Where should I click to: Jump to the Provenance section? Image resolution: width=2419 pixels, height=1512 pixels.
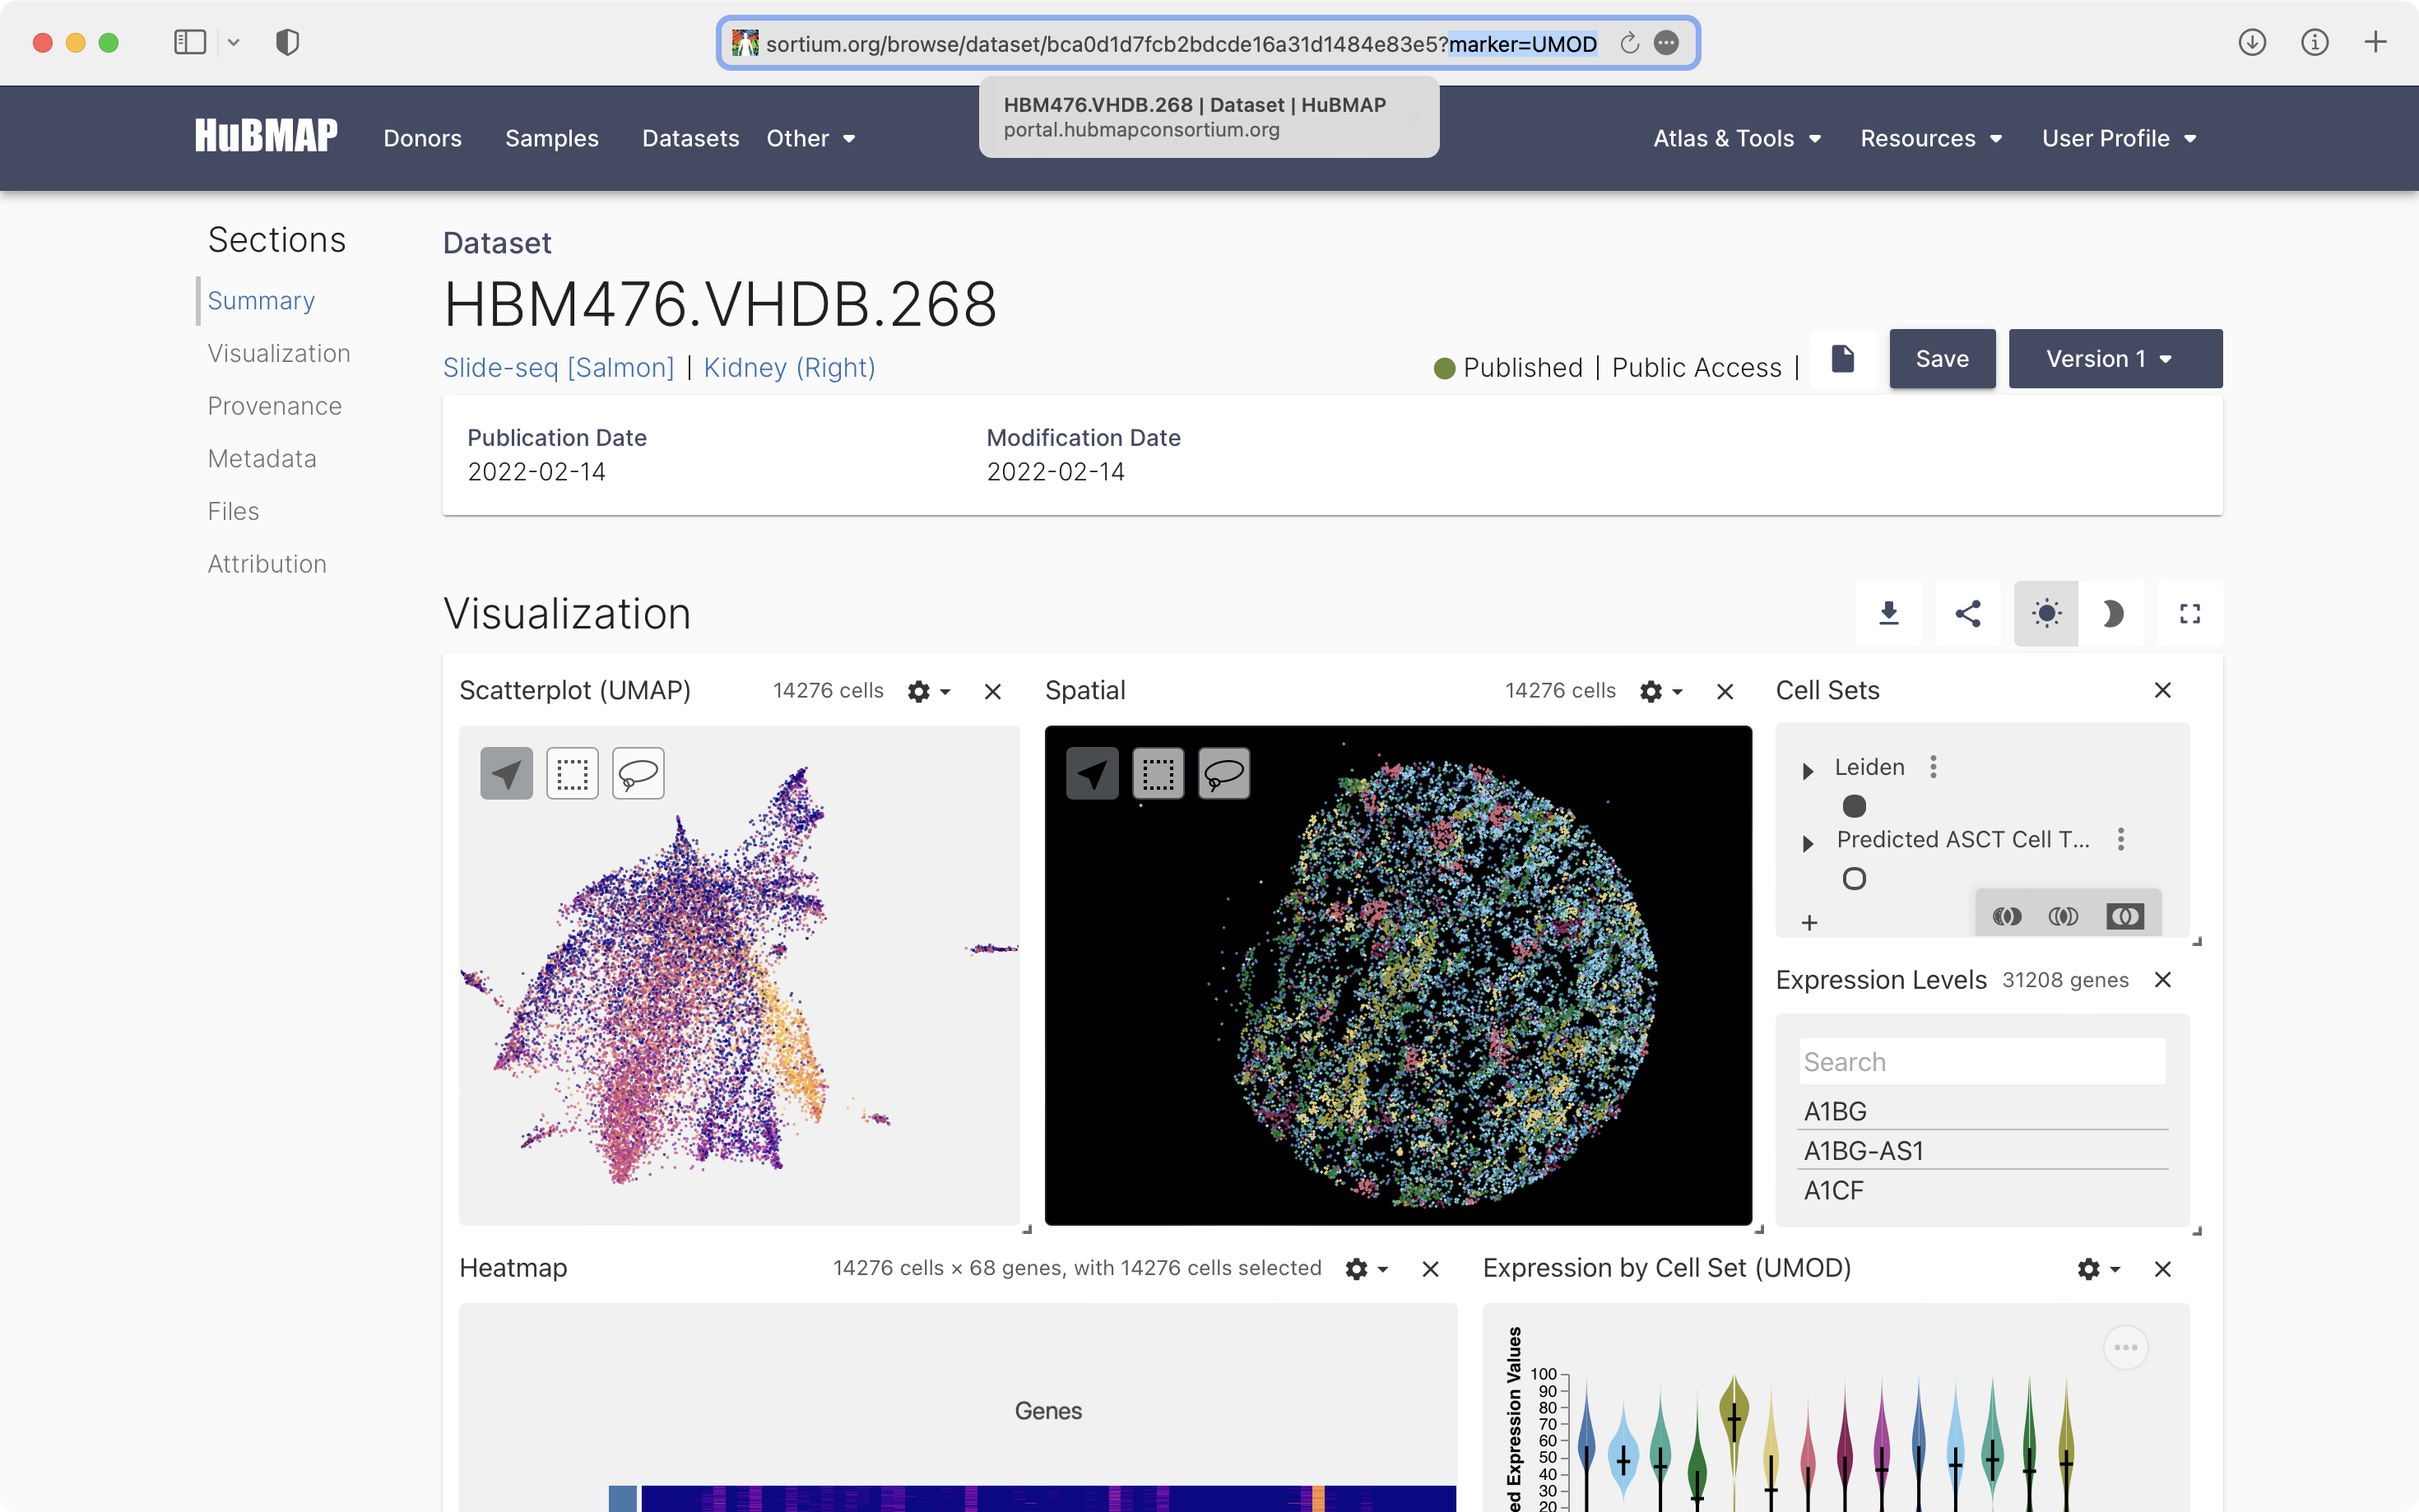pyautogui.click(x=274, y=406)
